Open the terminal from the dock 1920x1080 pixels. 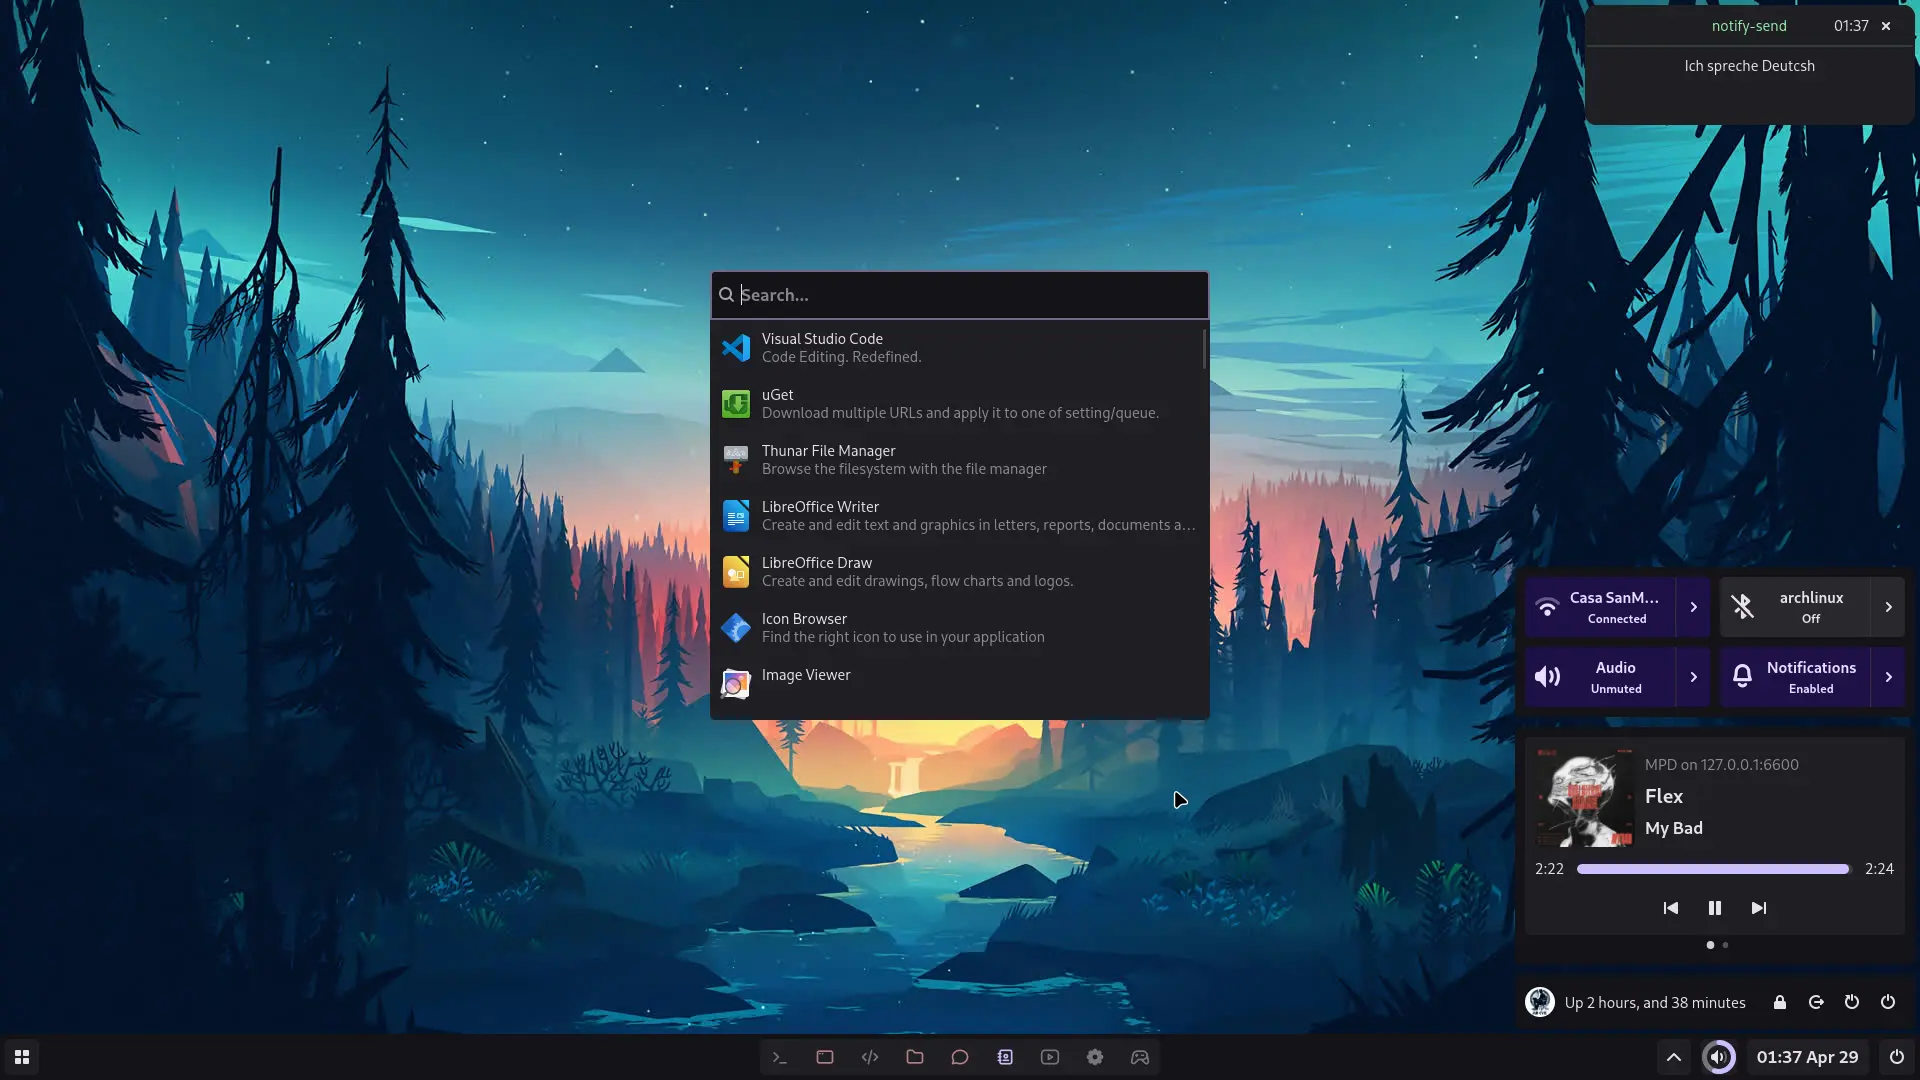point(781,1057)
